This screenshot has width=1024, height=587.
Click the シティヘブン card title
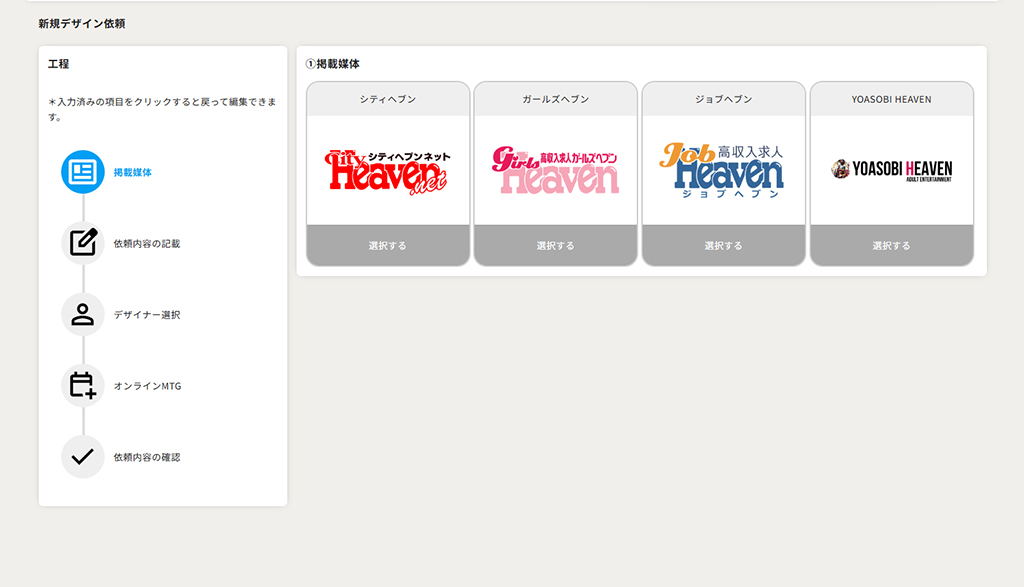click(388, 99)
